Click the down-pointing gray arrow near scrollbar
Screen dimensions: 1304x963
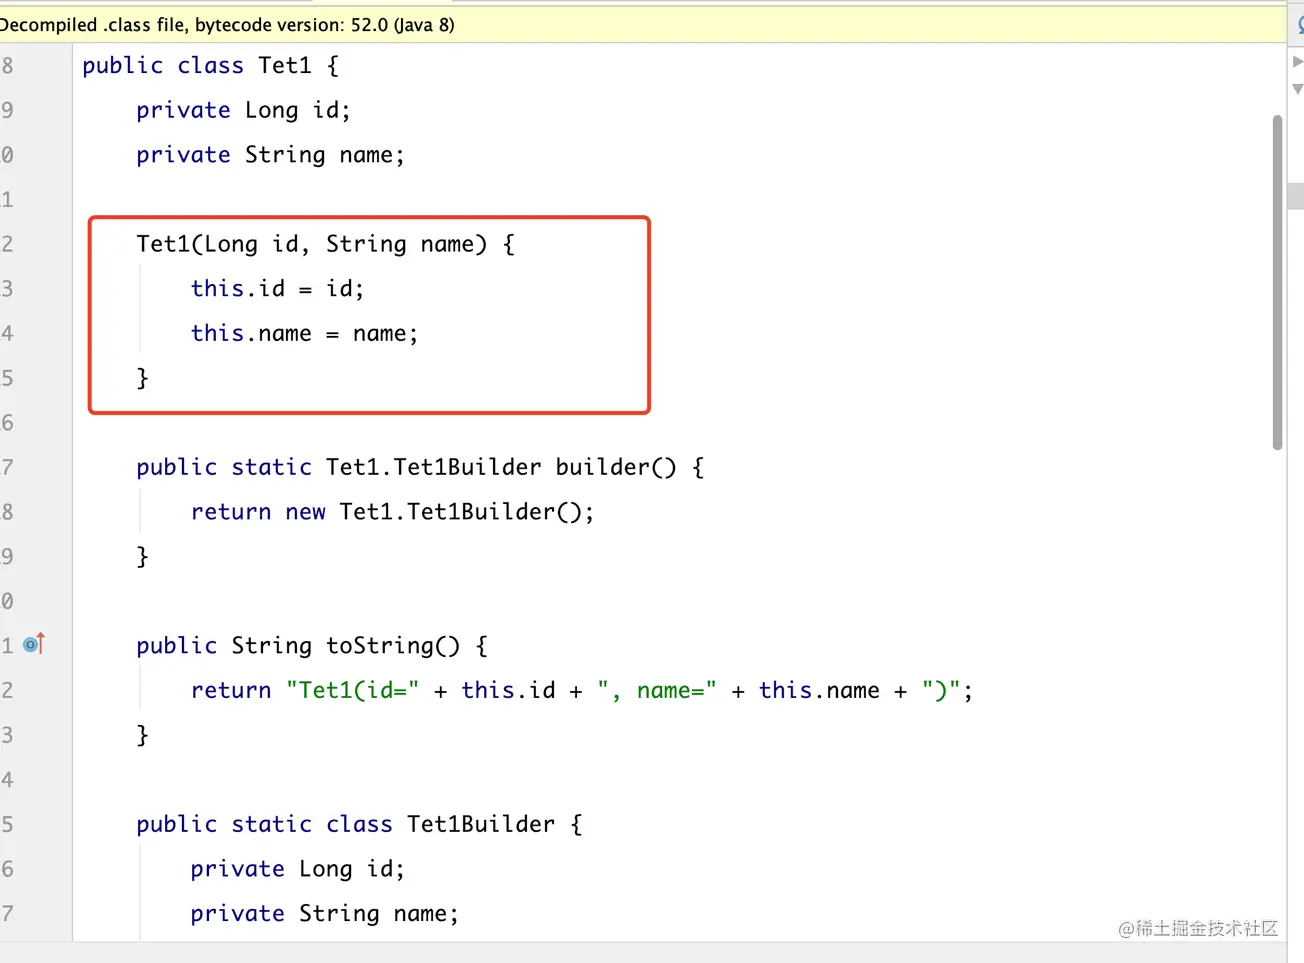[x=1297, y=89]
